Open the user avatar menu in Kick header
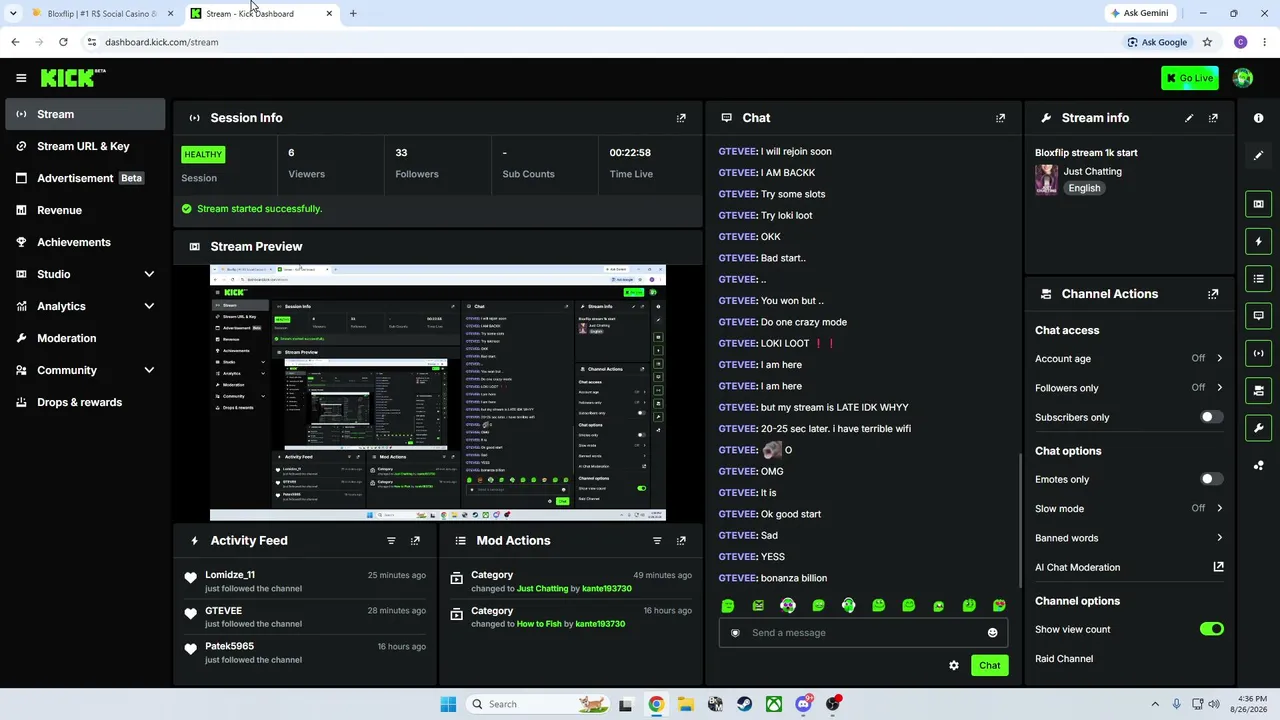1280x720 pixels. tap(1243, 78)
